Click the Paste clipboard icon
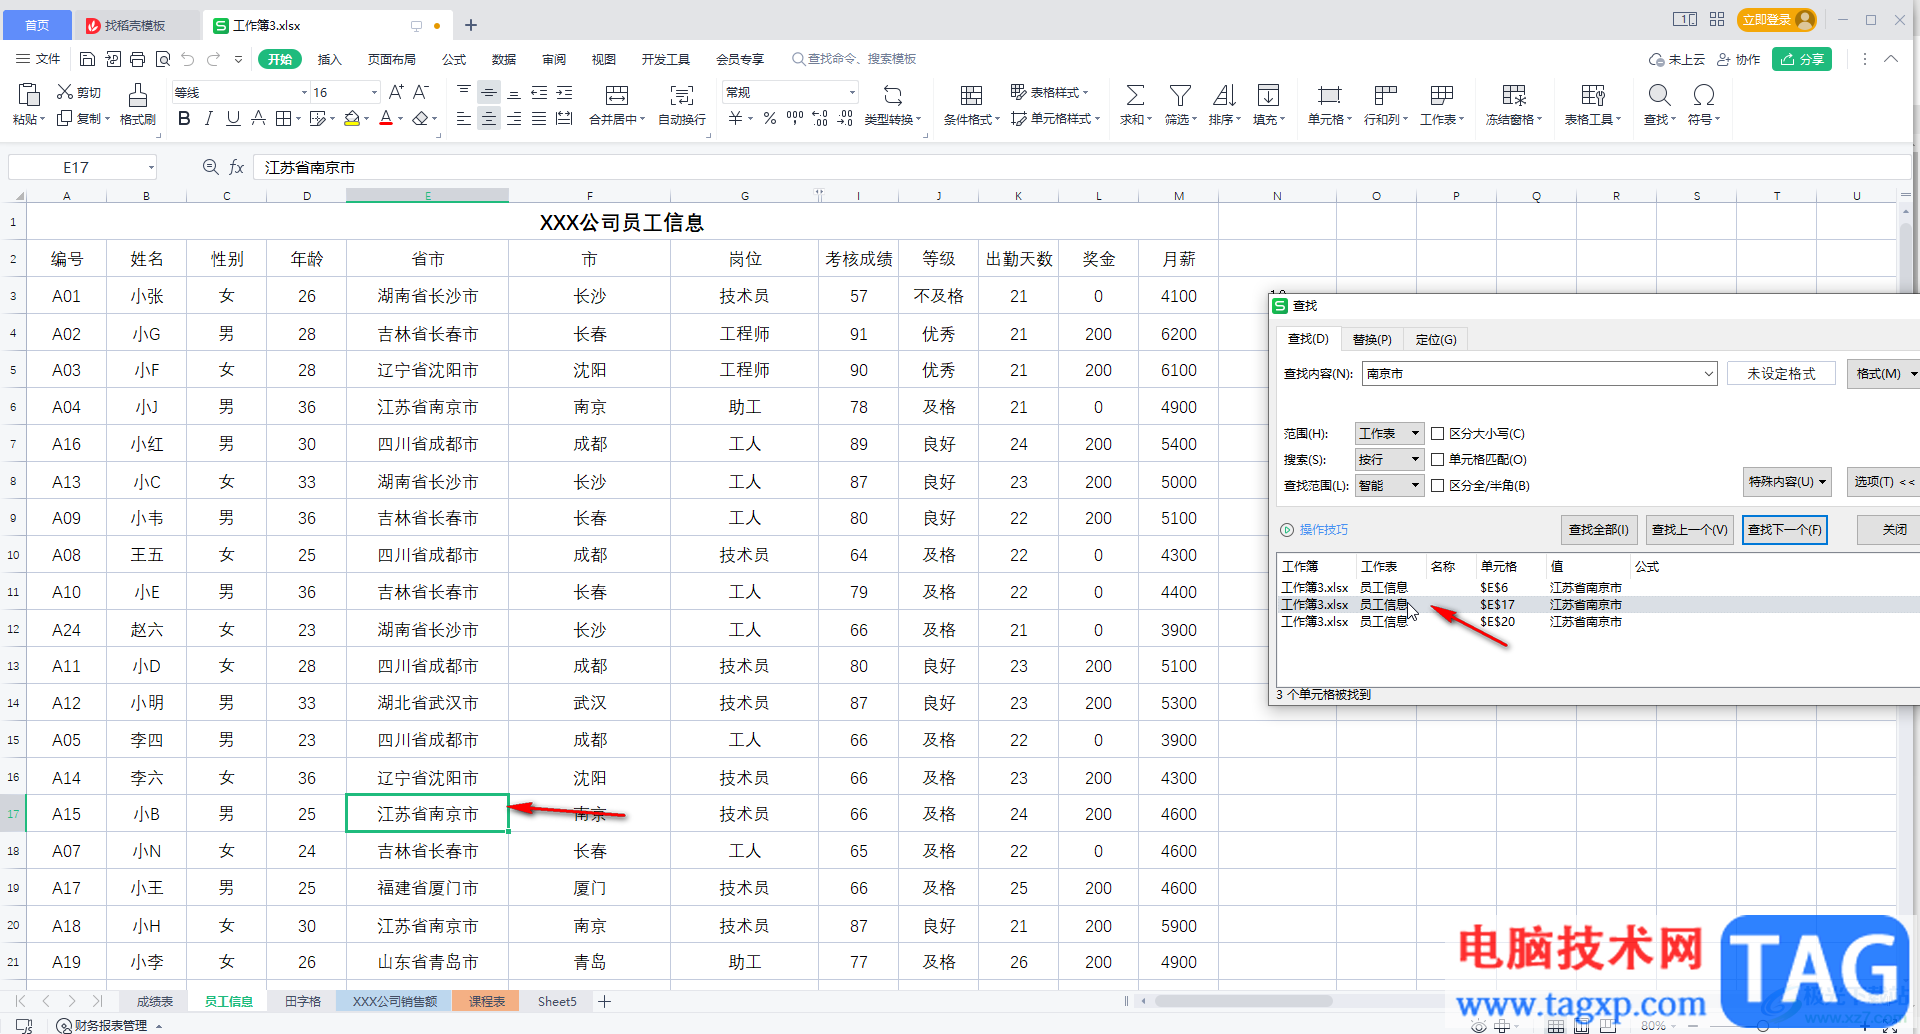The width and height of the screenshot is (1920, 1034). pyautogui.click(x=29, y=95)
